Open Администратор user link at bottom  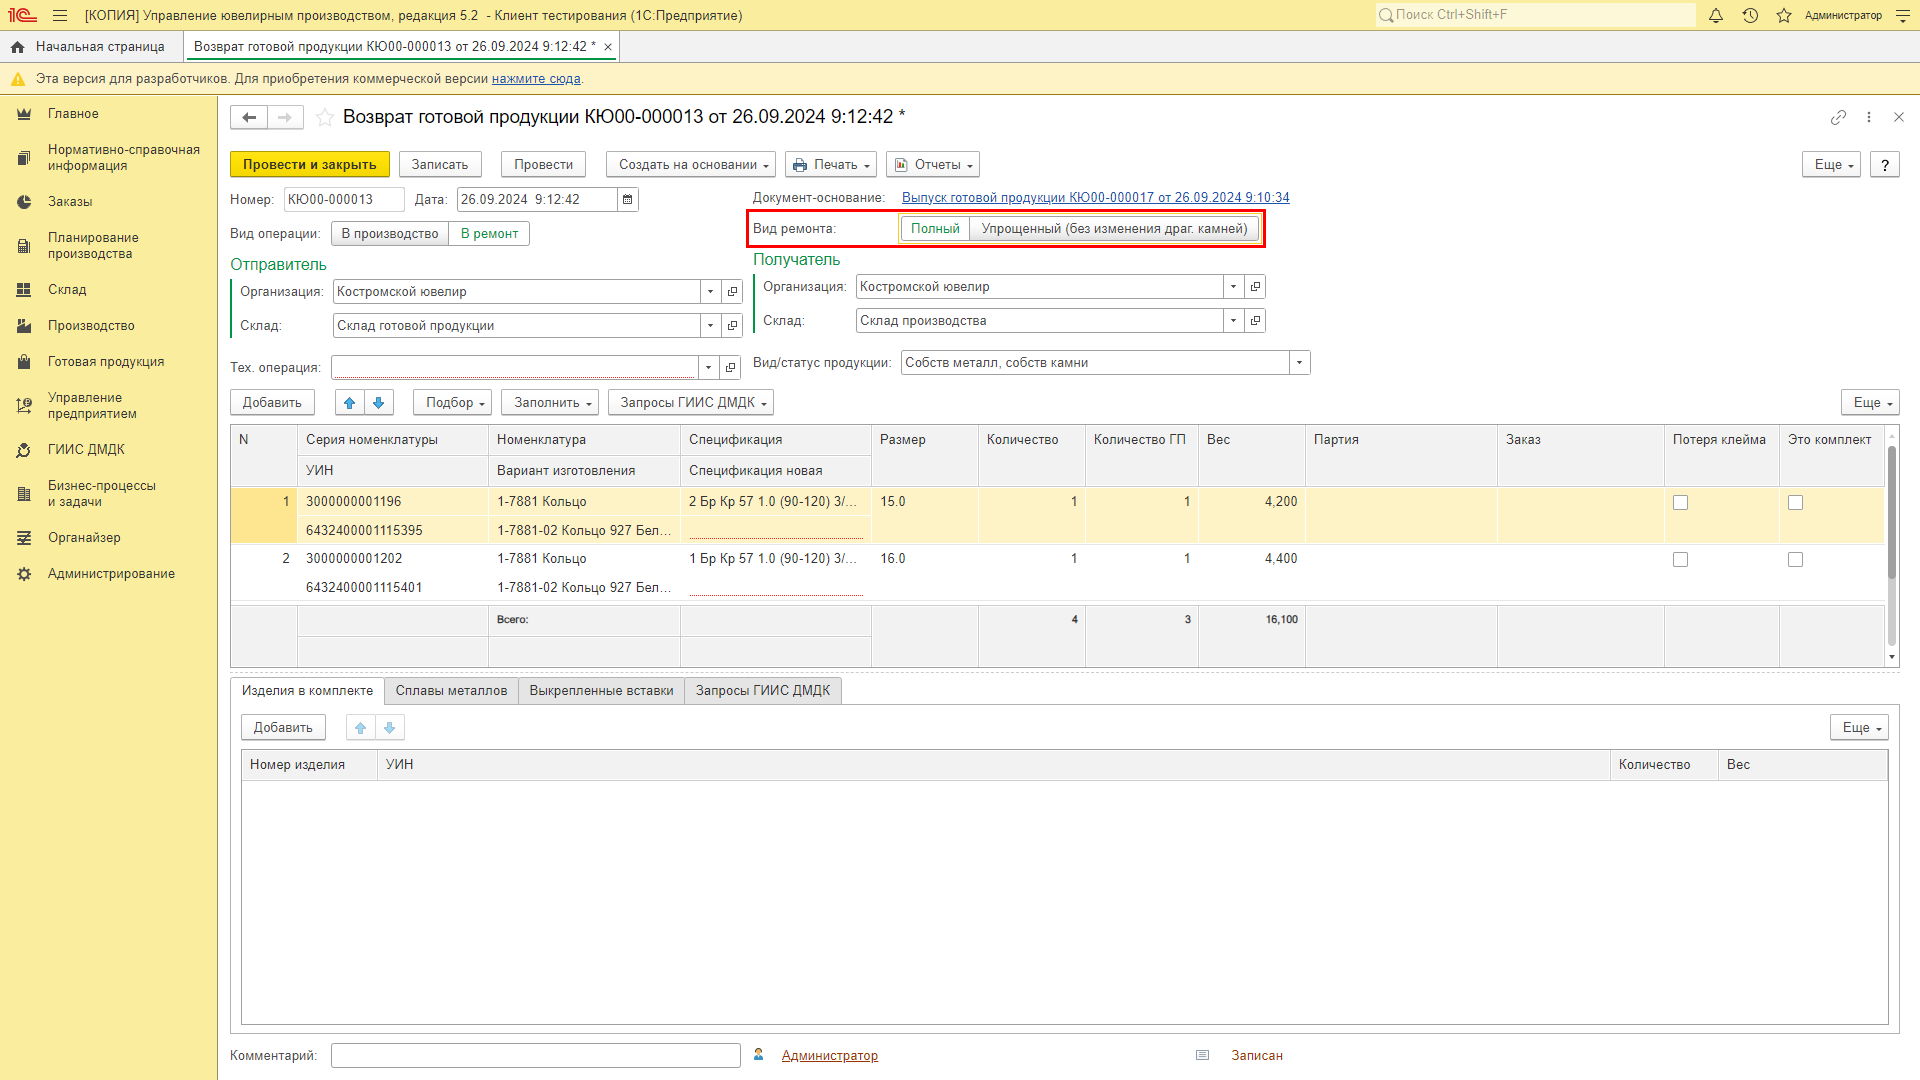[x=829, y=1056]
